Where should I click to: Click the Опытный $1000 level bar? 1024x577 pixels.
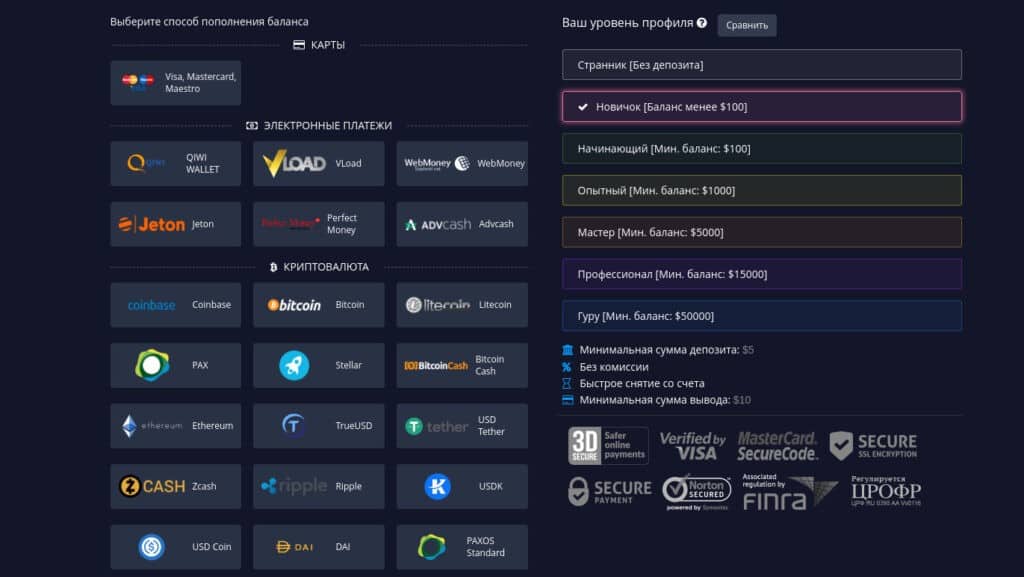click(x=761, y=190)
